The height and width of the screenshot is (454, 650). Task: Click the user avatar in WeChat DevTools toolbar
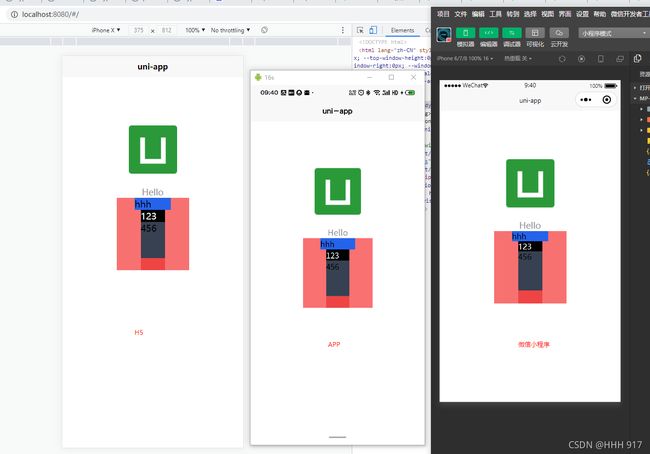(x=444, y=35)
